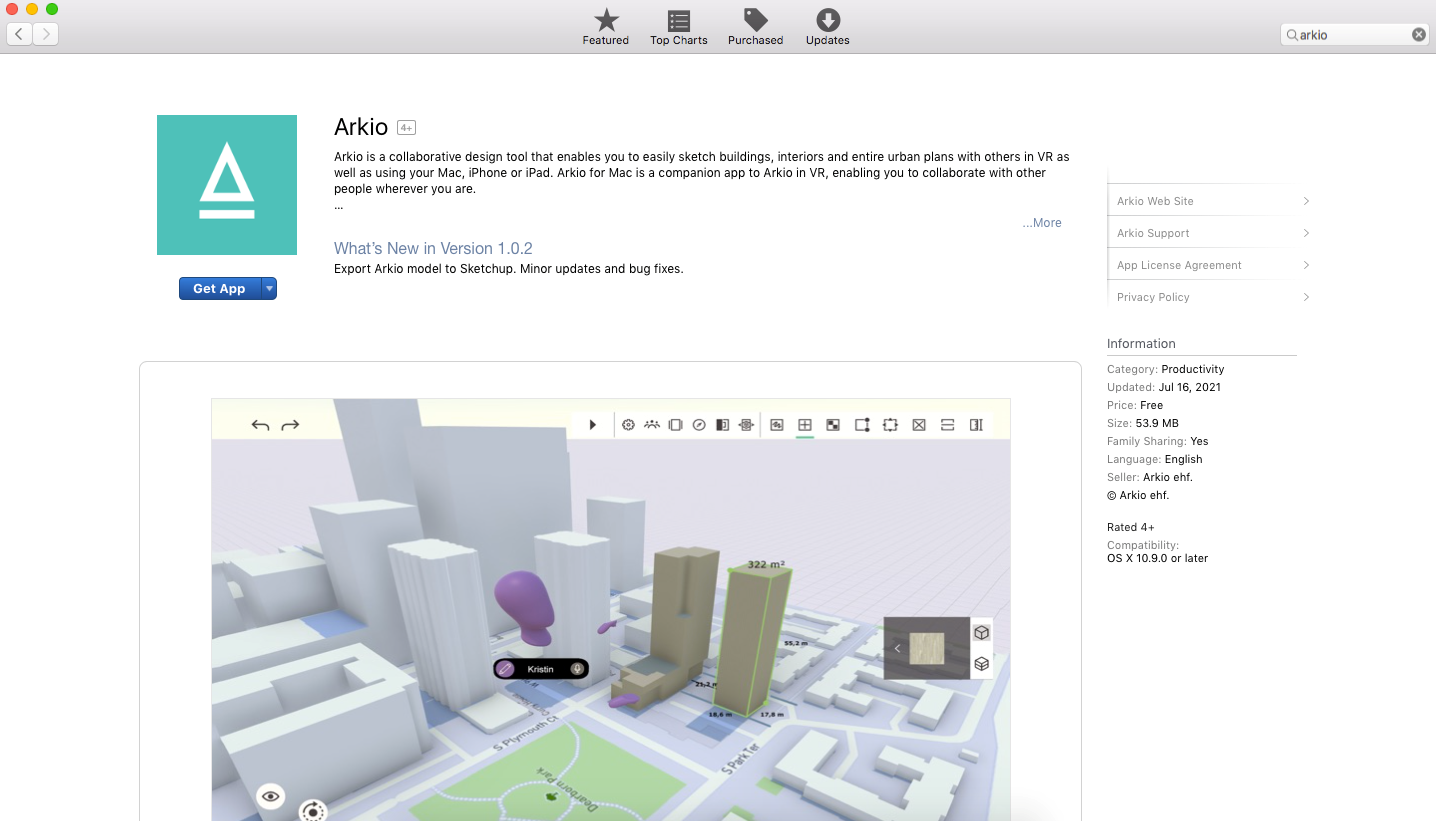Open the dropdown arrow beside Get App
The width and height of the screenshot is (1436, 821).
tap(269, 288)
